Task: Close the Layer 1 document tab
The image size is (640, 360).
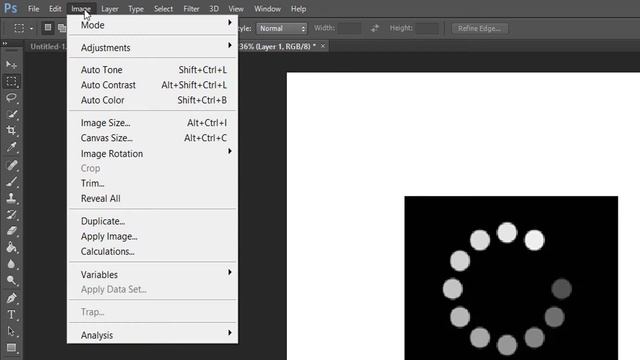Action: pyautogui.click(x=323, y=46)
